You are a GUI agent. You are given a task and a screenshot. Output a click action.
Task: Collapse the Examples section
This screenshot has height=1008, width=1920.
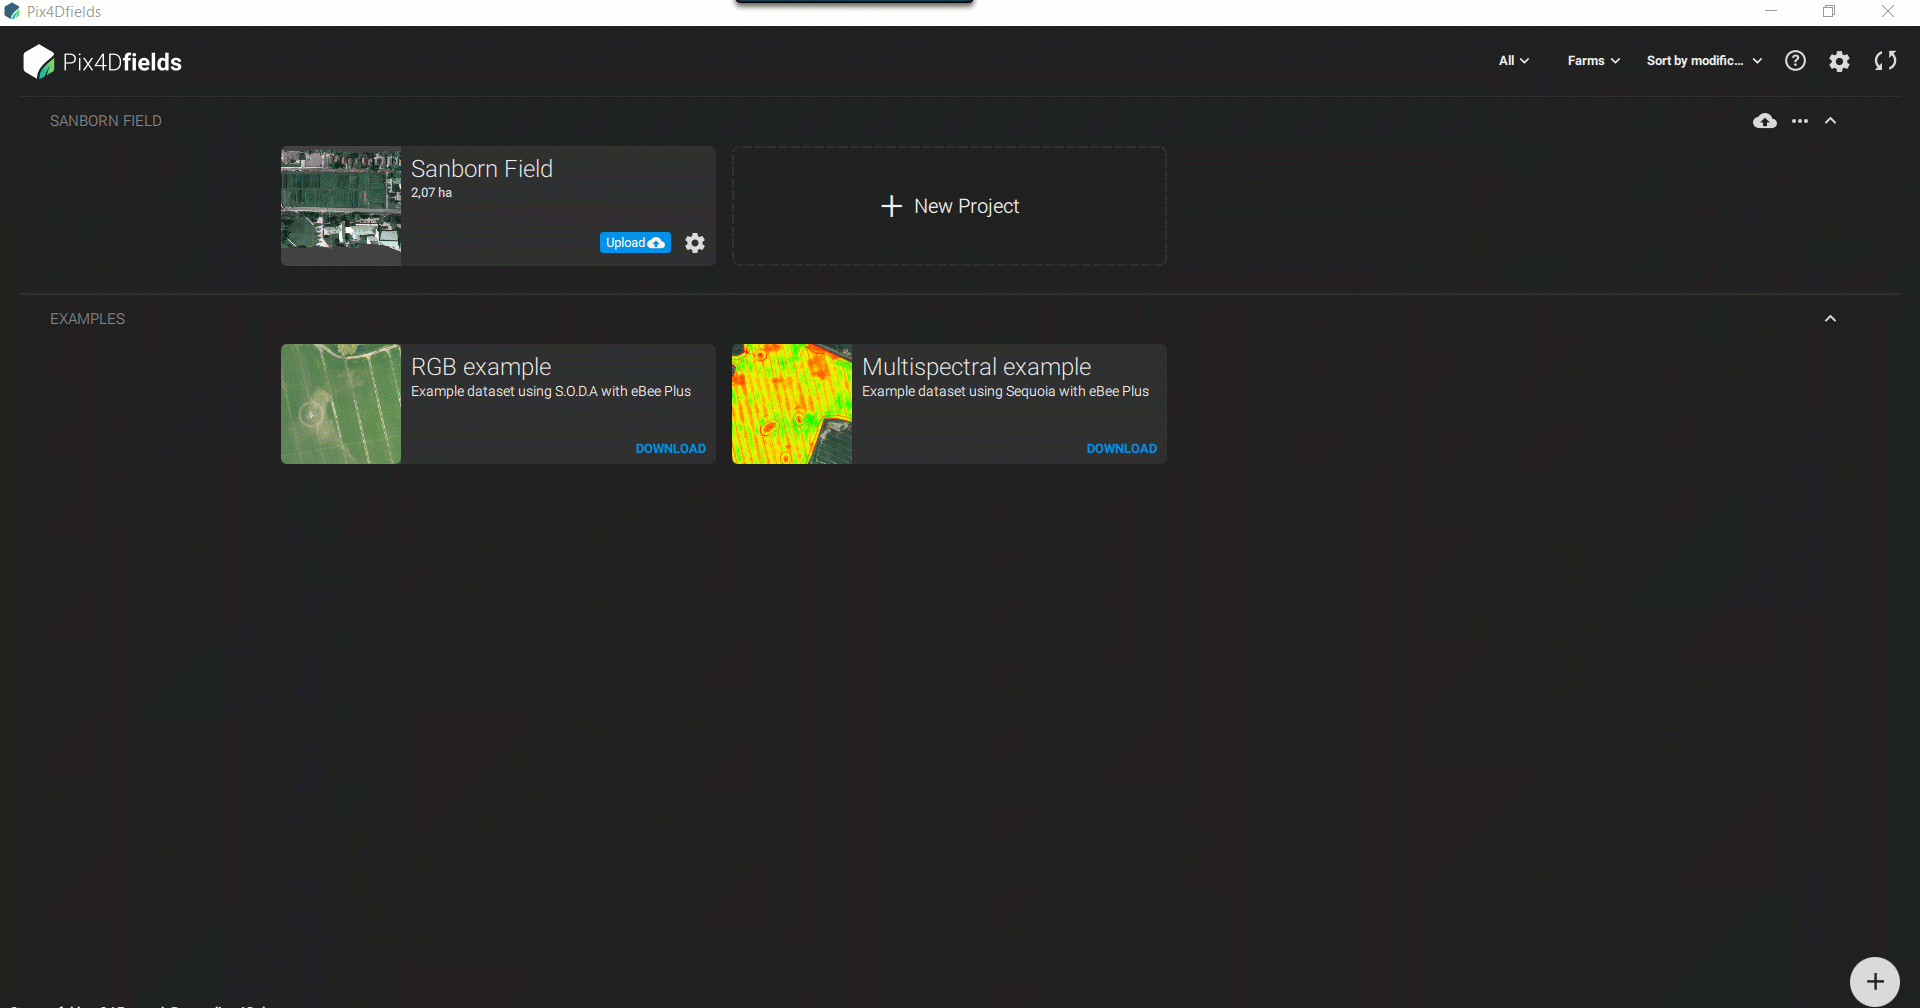pyautogui.click(x=1830, y=319)
